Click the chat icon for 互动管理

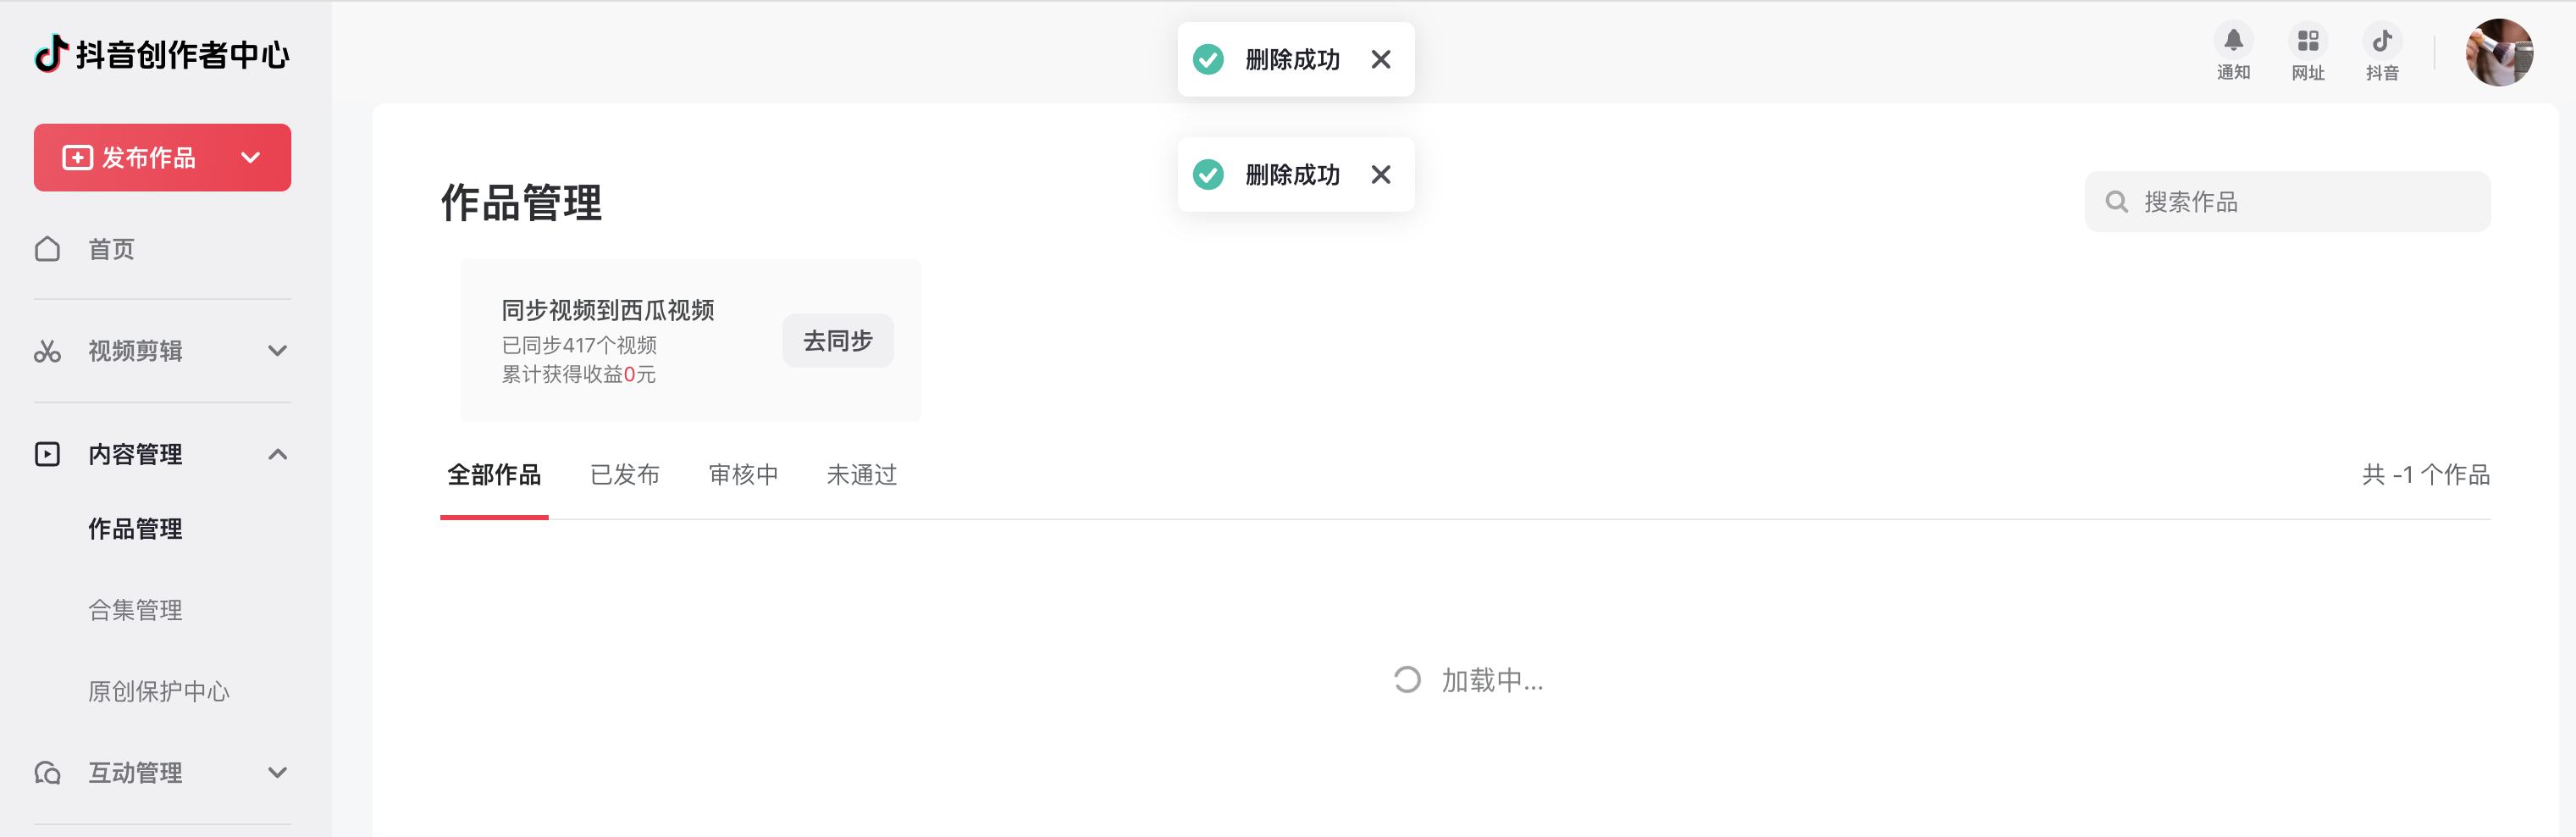47,773
